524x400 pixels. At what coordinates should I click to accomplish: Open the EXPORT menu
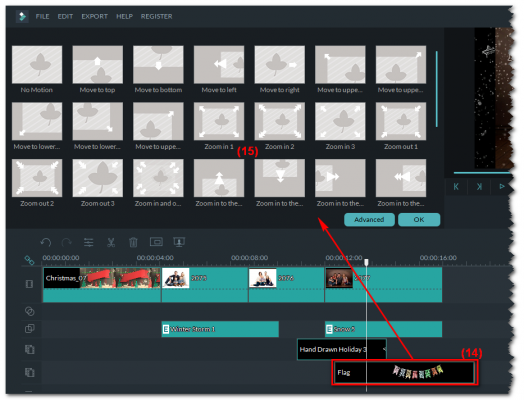(x=95, y=16)
